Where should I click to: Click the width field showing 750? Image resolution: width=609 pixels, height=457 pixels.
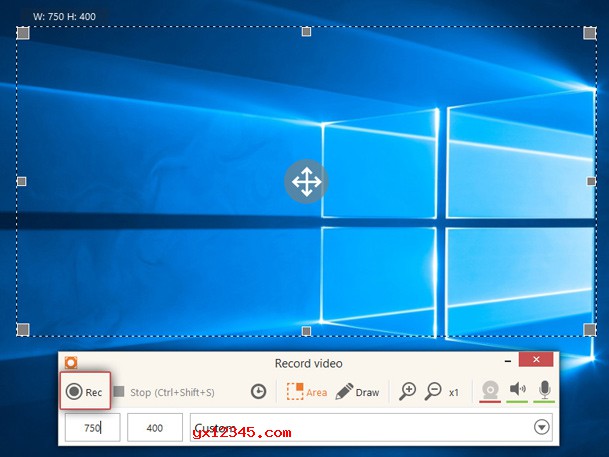pyautogui.click(x=92, y=427)
